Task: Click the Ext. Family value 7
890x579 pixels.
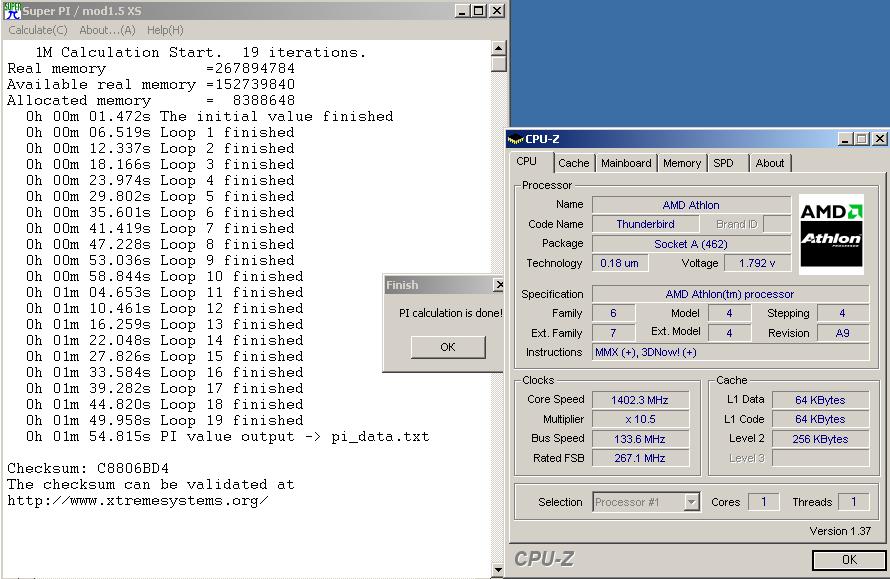Action: click(x=613, y=333)
